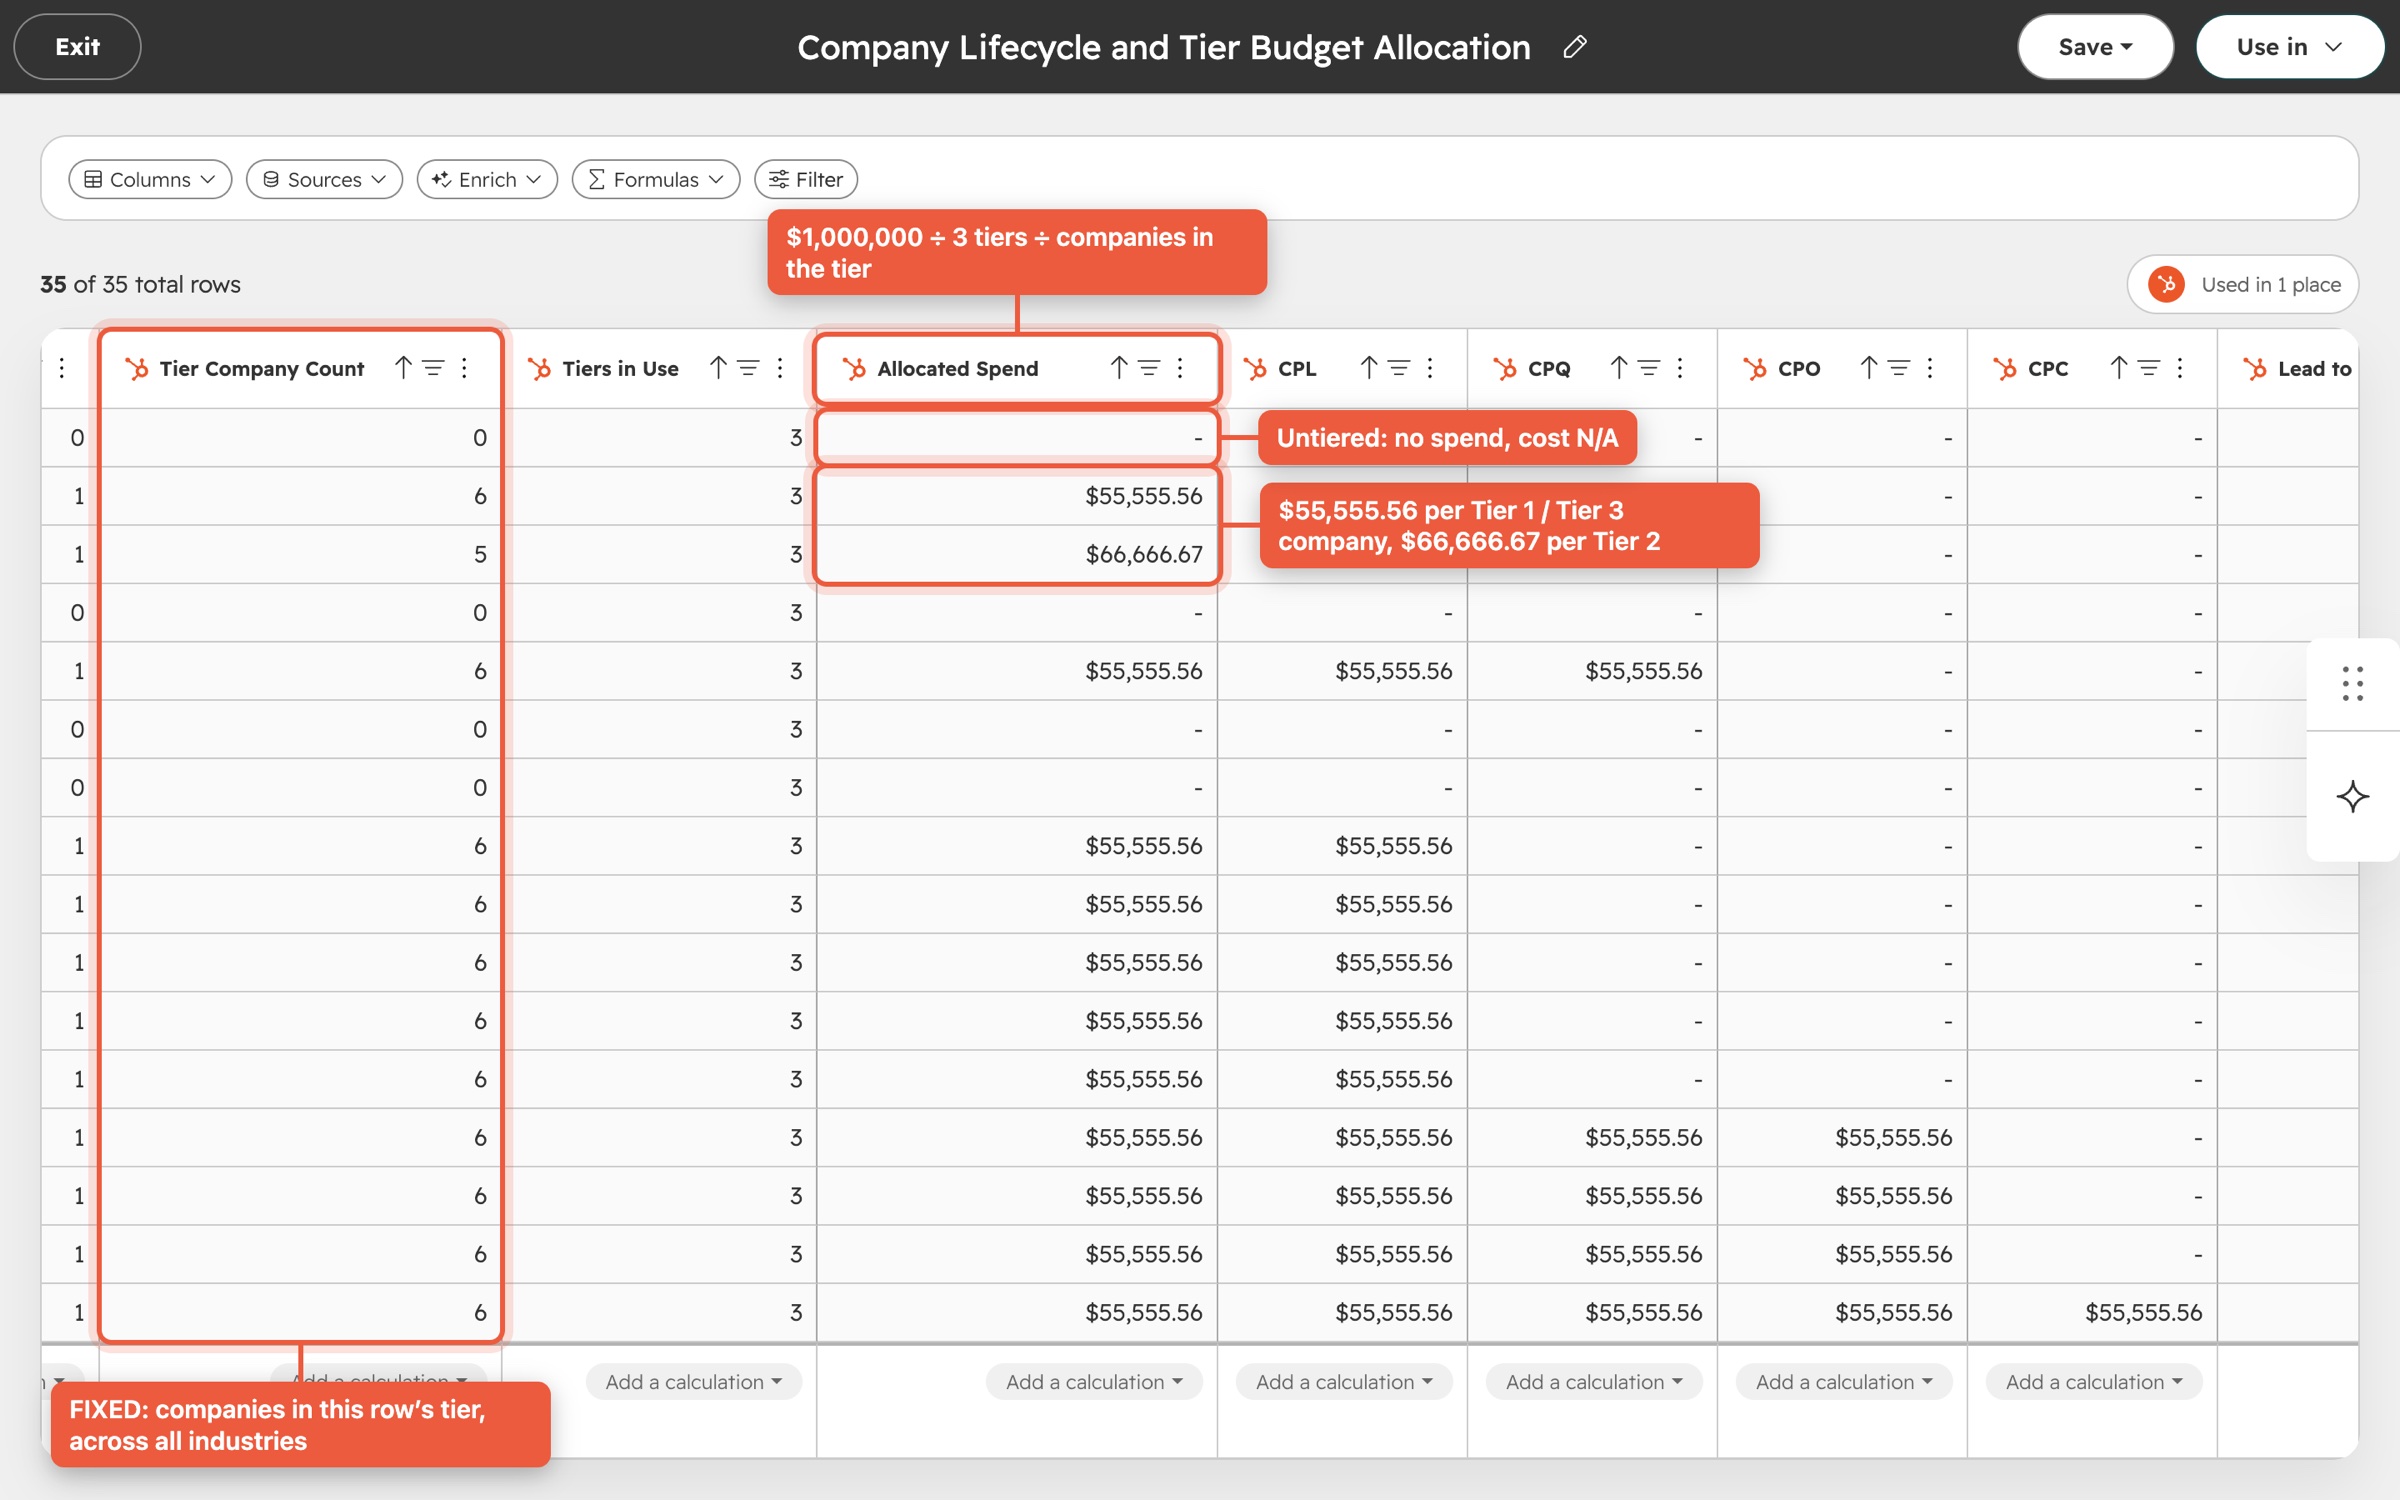Open CPQ column options menu
Viewport: 2400px width, 1500px height.
point(1681,368)
